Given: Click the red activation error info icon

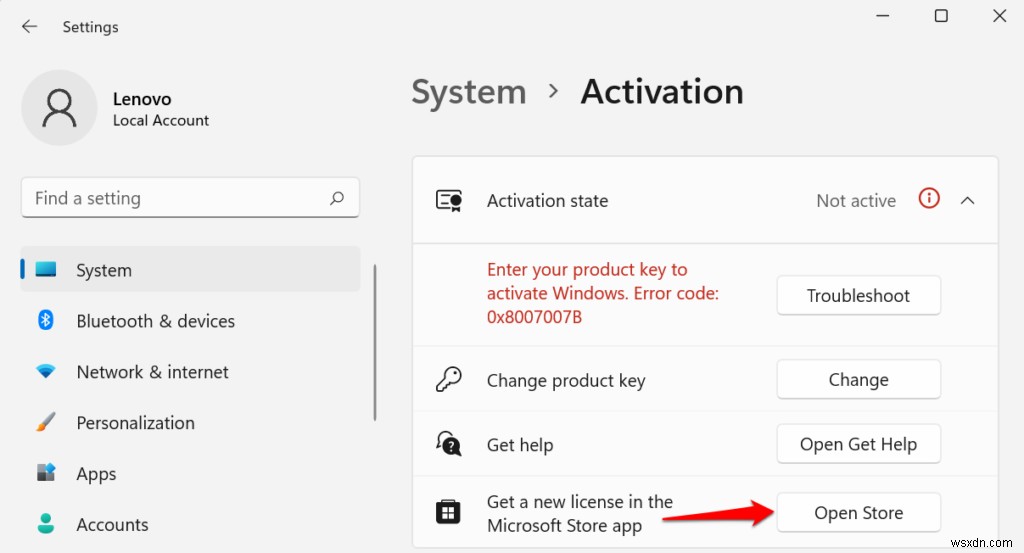Looking at the screenshot, I should click(929, 199).
